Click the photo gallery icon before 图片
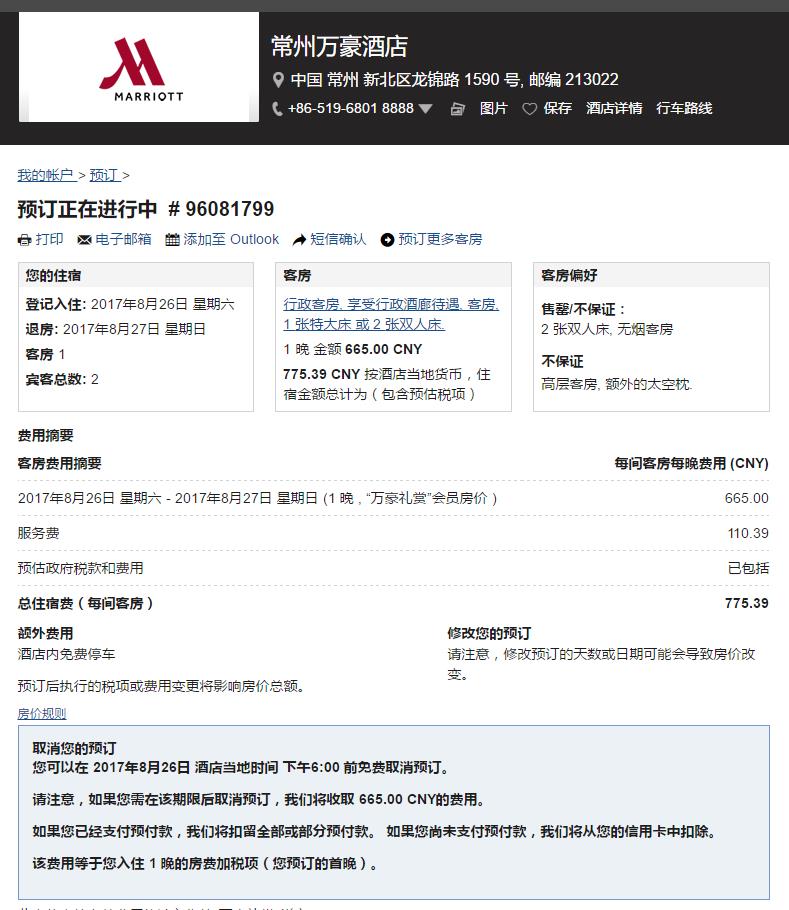This screenshot has height=910, width=789. [x=458, y=109]
